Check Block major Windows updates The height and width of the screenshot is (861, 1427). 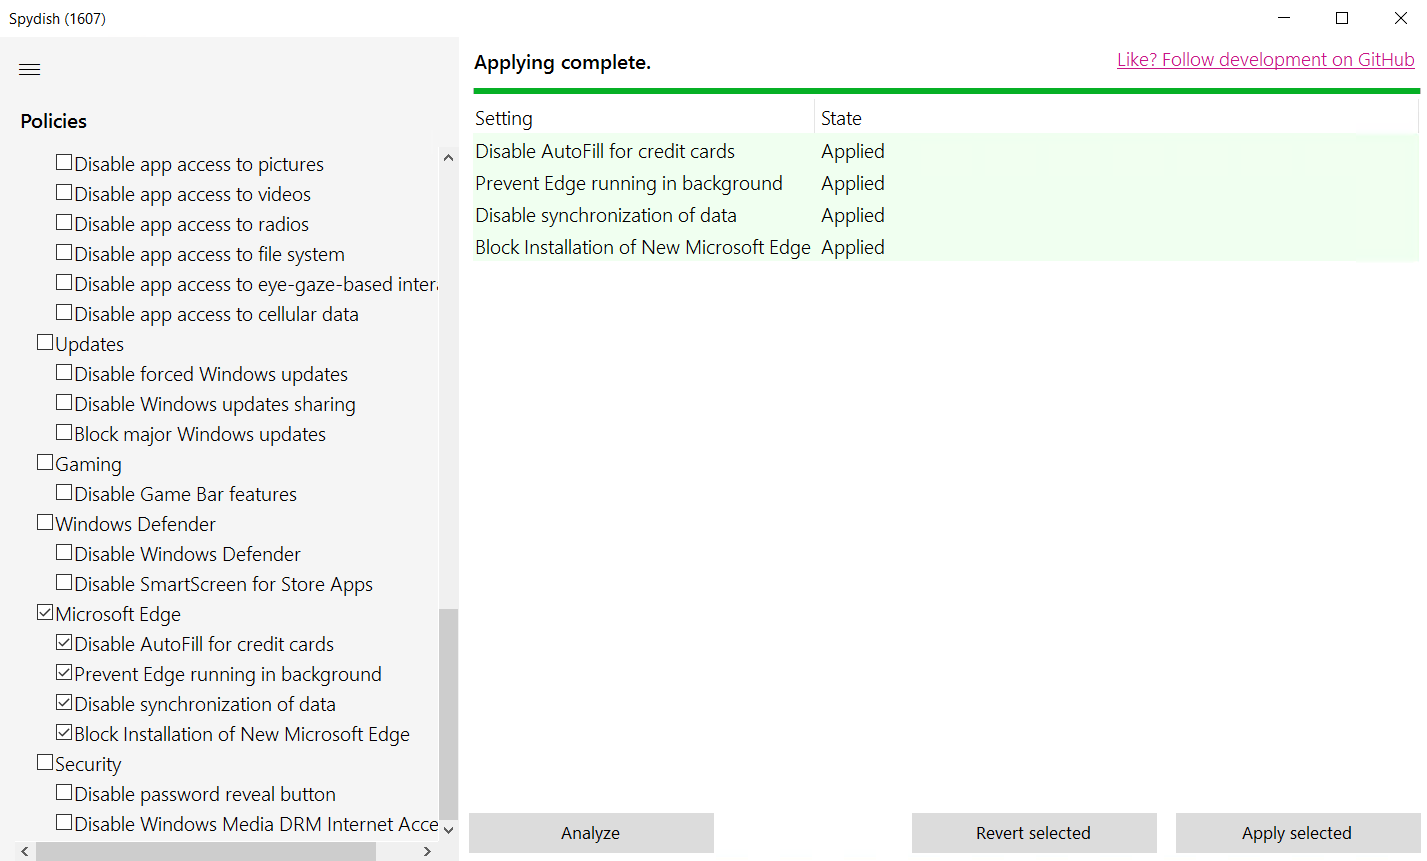pyautogui.click(x=64, y=432)
